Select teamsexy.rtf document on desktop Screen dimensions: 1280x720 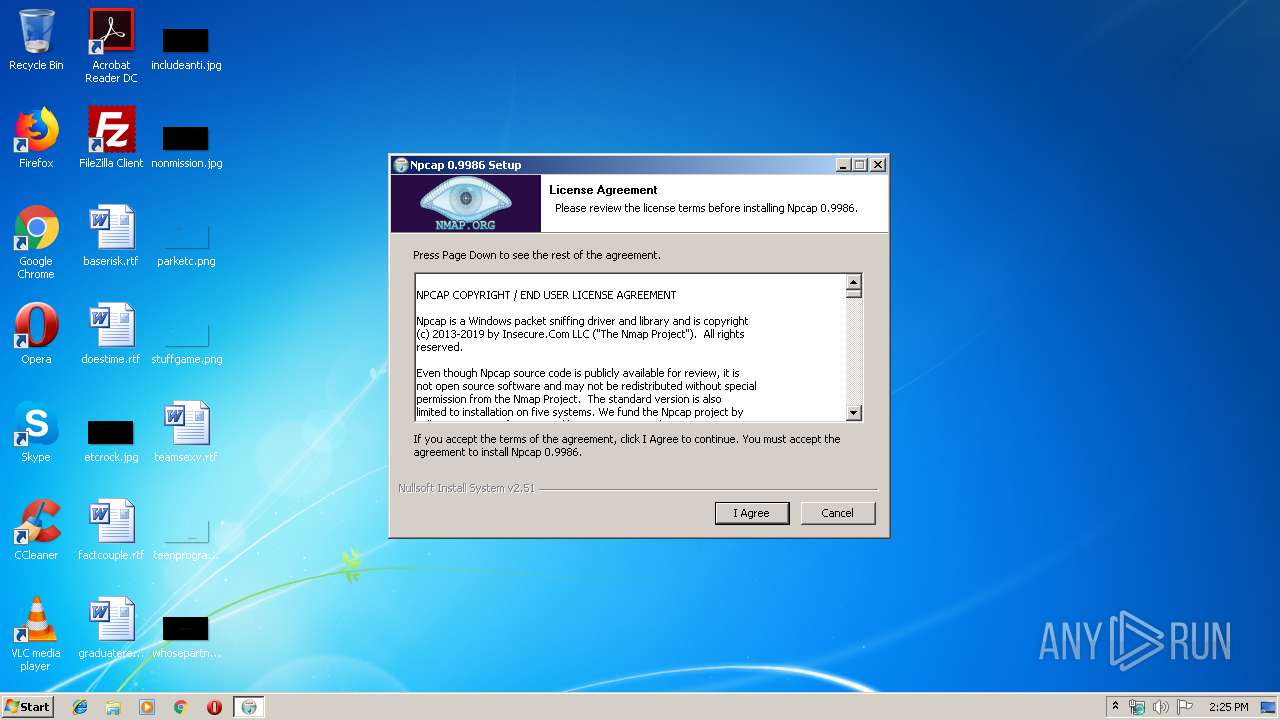coord(186,432)
